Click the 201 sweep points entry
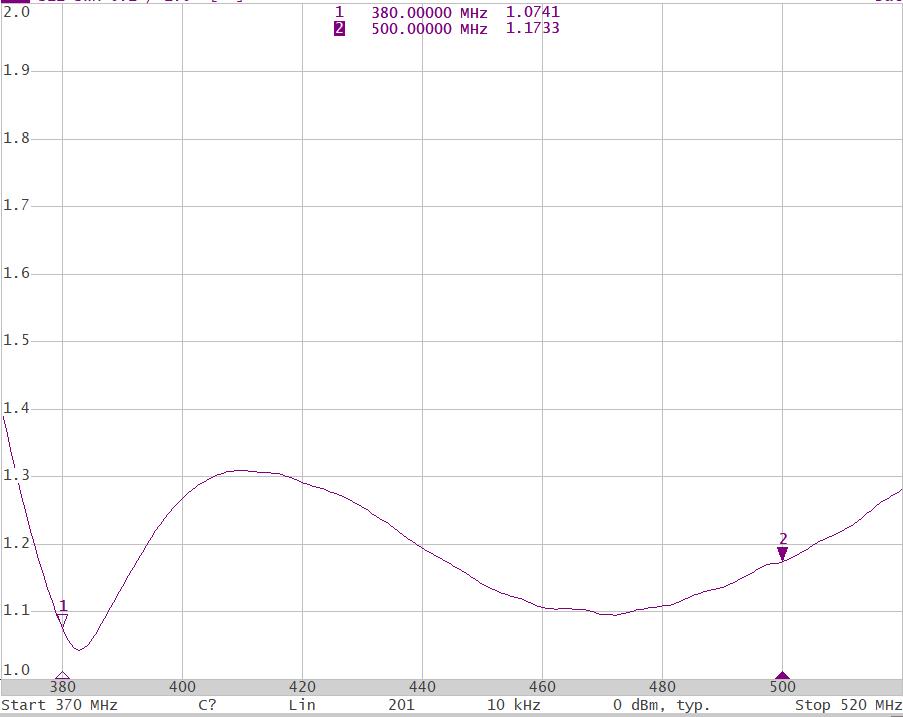Image resolution: width=903 pixels, height=717 pixels. (x=401, y=705)
